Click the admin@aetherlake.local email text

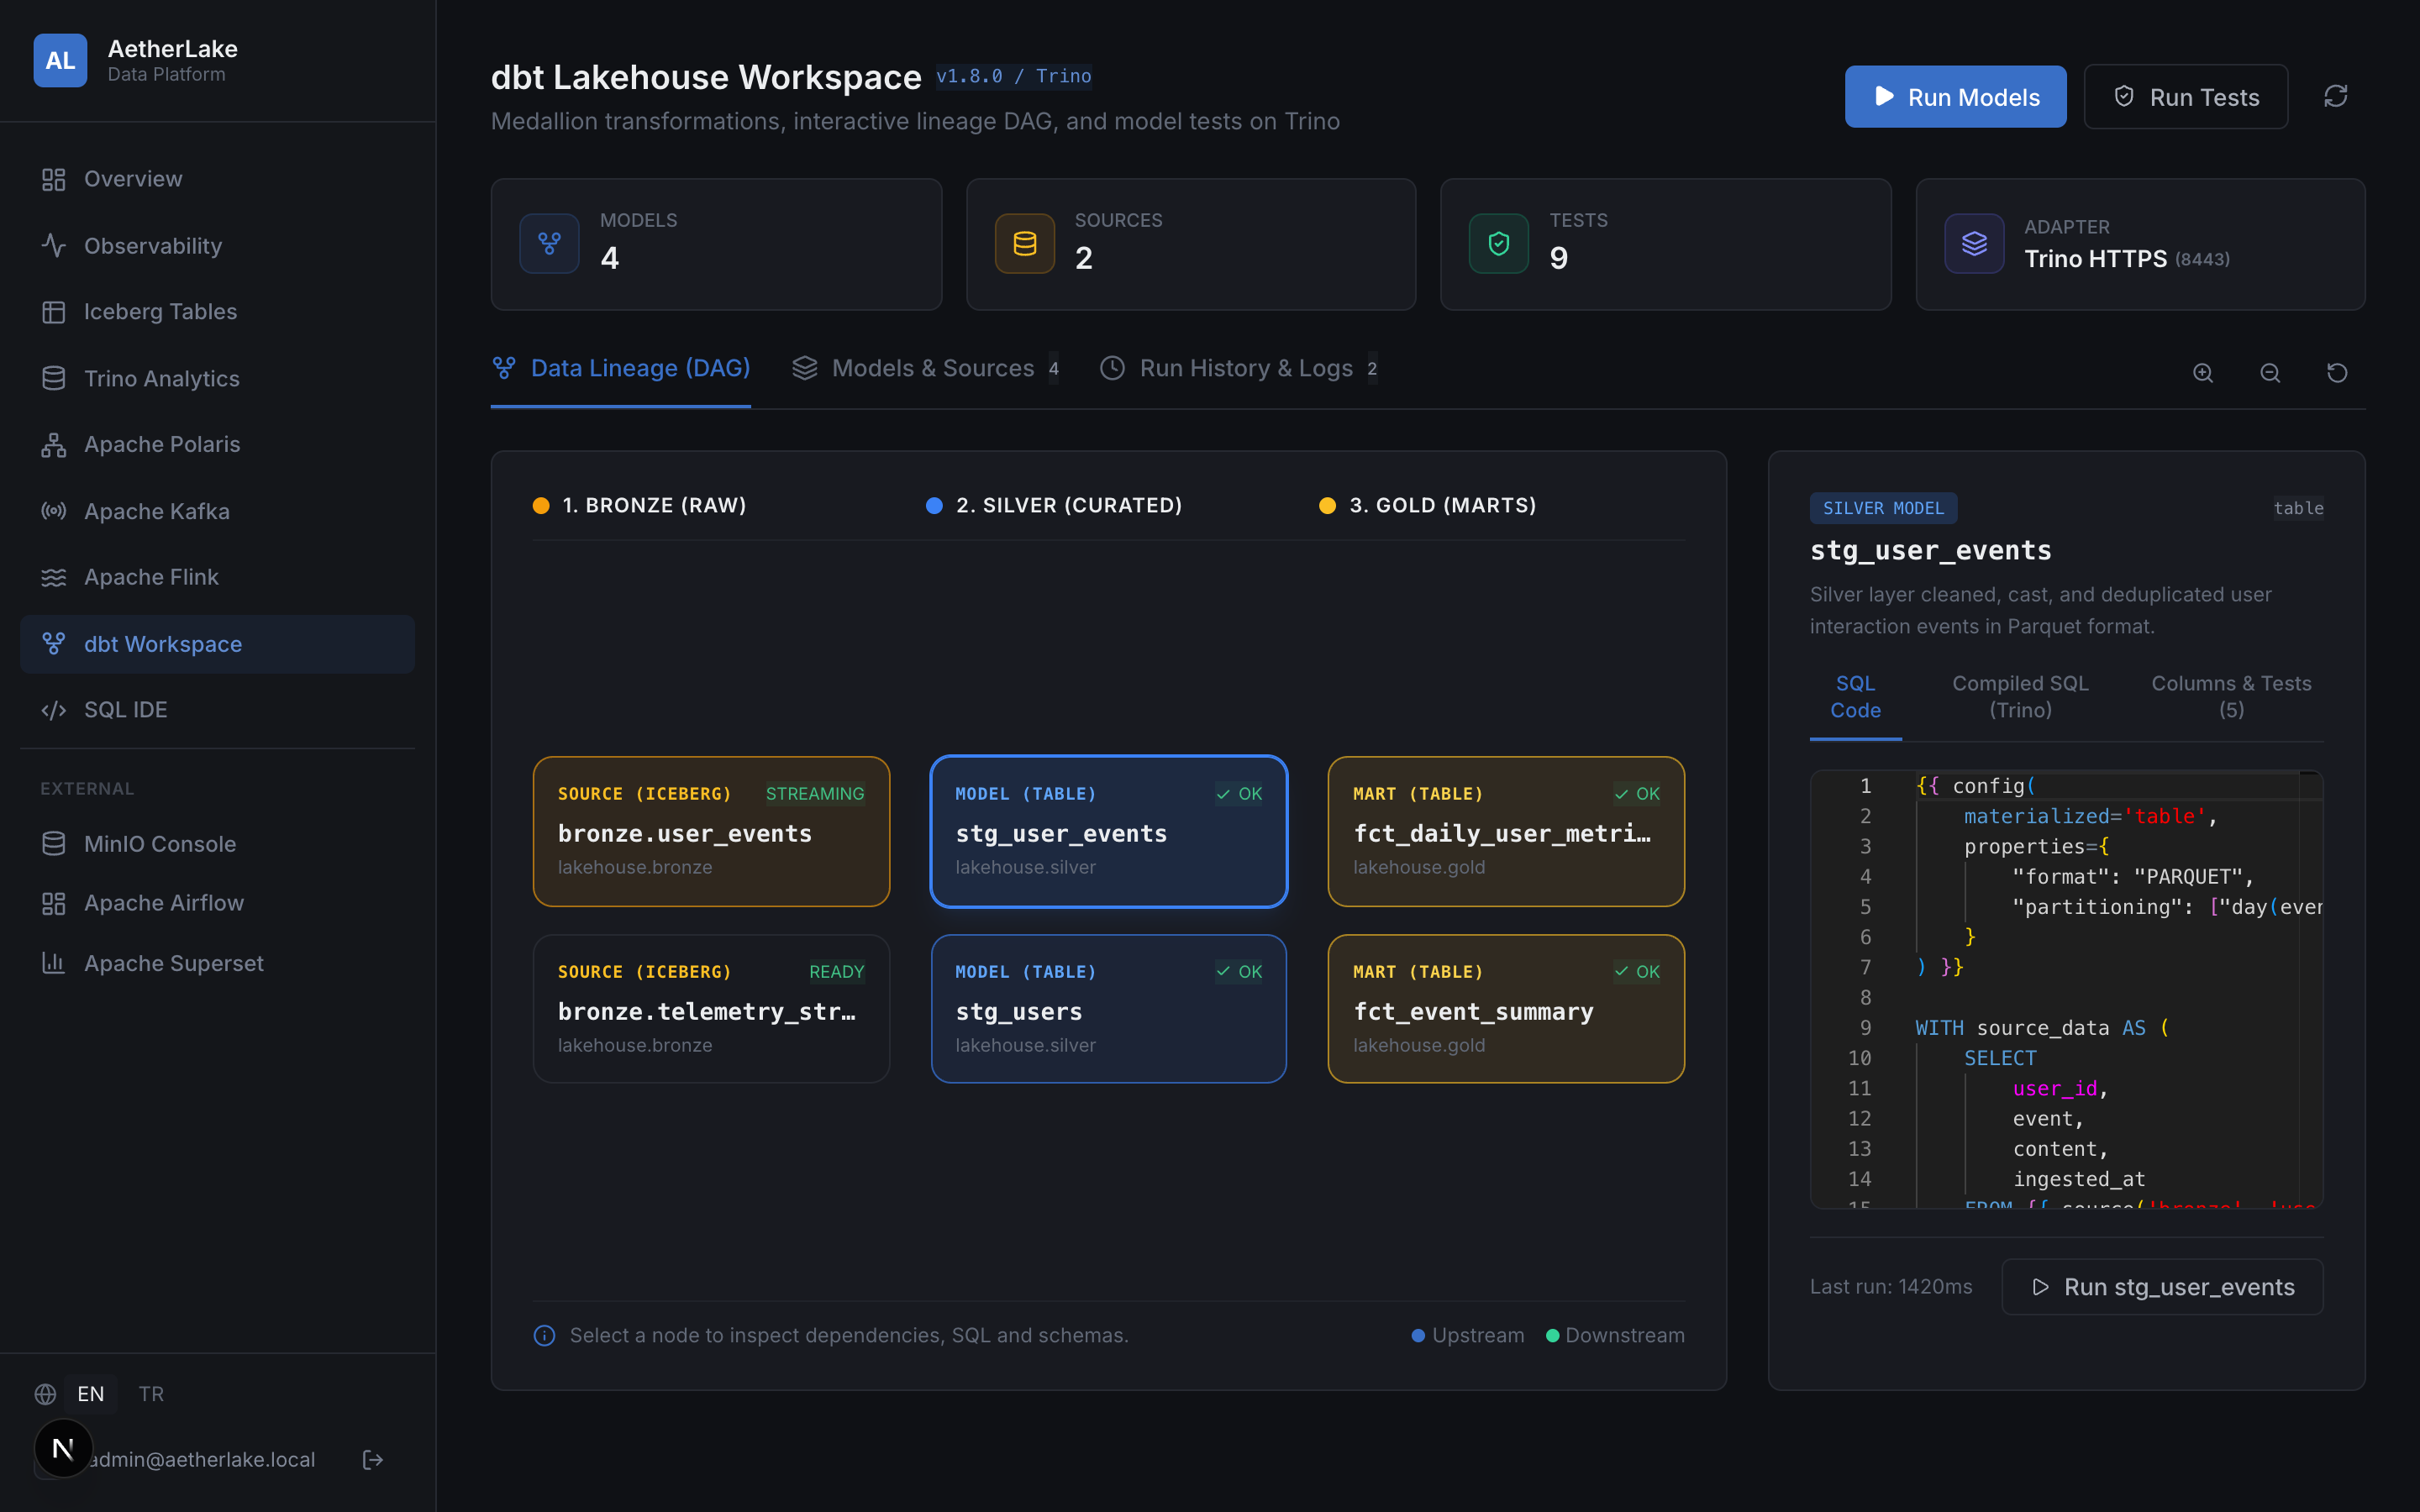click(x=202, y=1460)
